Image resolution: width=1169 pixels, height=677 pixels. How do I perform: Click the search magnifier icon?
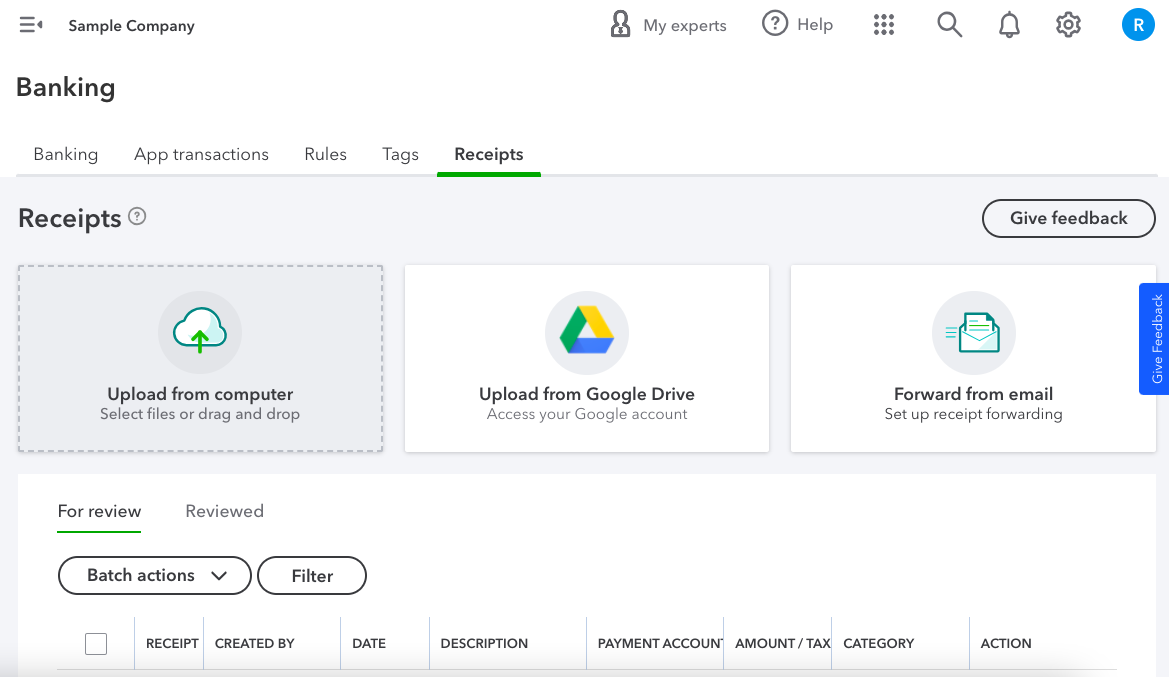[x=949, y=25]
